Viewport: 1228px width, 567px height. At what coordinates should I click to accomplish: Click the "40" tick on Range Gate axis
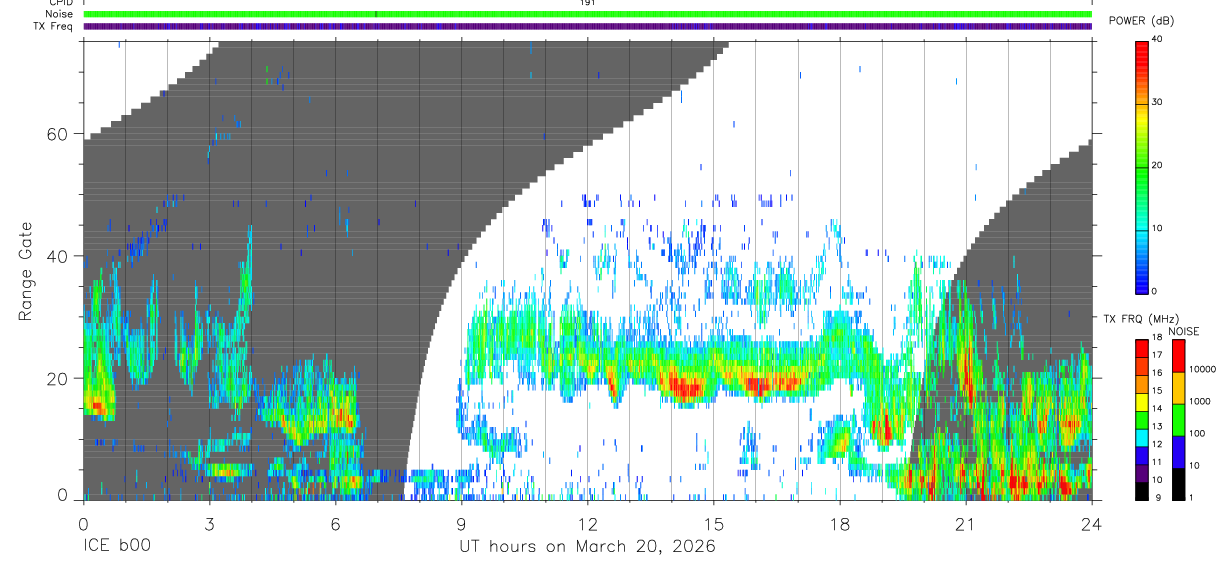[x=58, y=256]
